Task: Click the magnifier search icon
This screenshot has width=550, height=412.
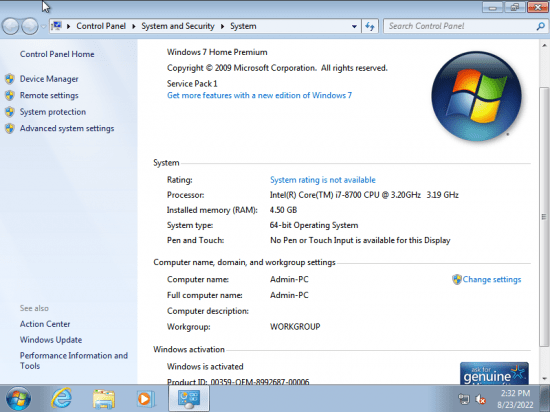Action: point(541,26)
